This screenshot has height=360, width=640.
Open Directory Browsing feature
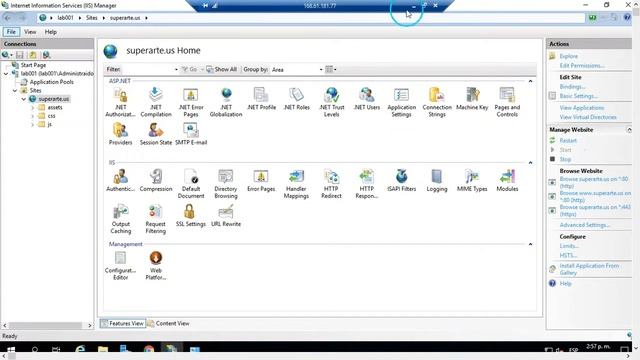point(226,184)
